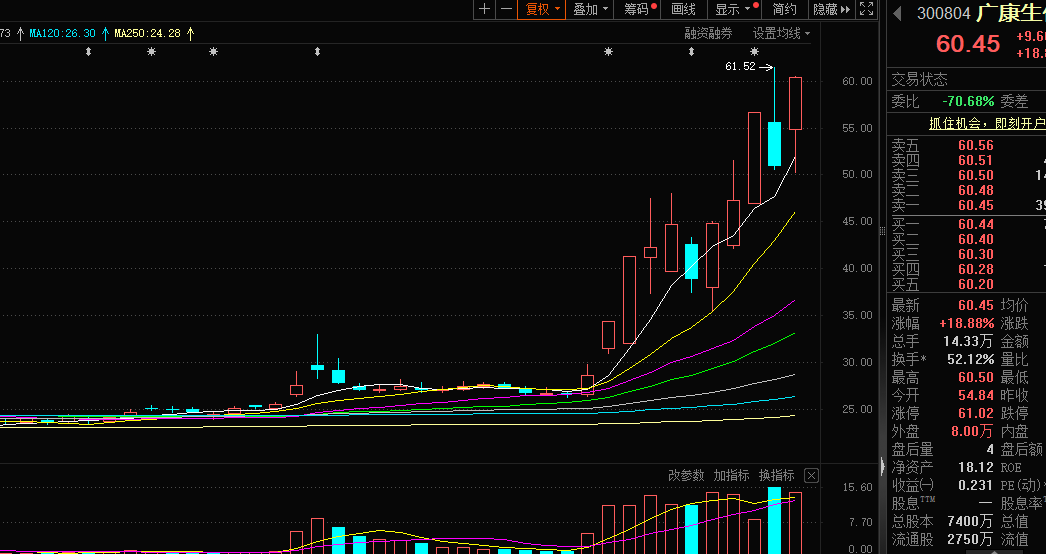
Task: Click the 涨停 limit-up price 61.02
Action: [976, 414]
